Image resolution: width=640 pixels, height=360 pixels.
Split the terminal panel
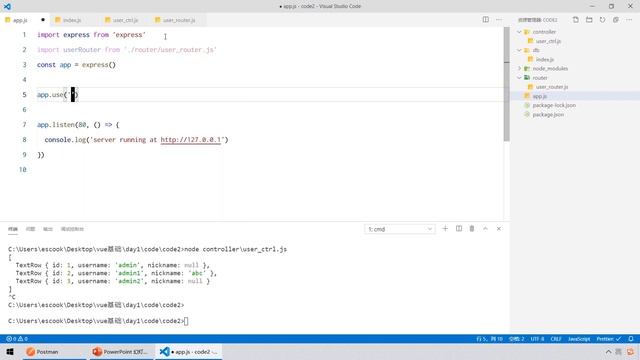[x=459, y=229]
